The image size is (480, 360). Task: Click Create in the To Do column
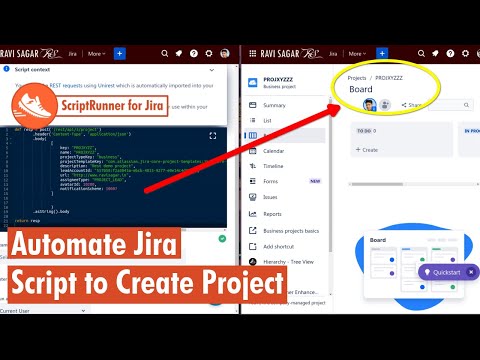367,150
